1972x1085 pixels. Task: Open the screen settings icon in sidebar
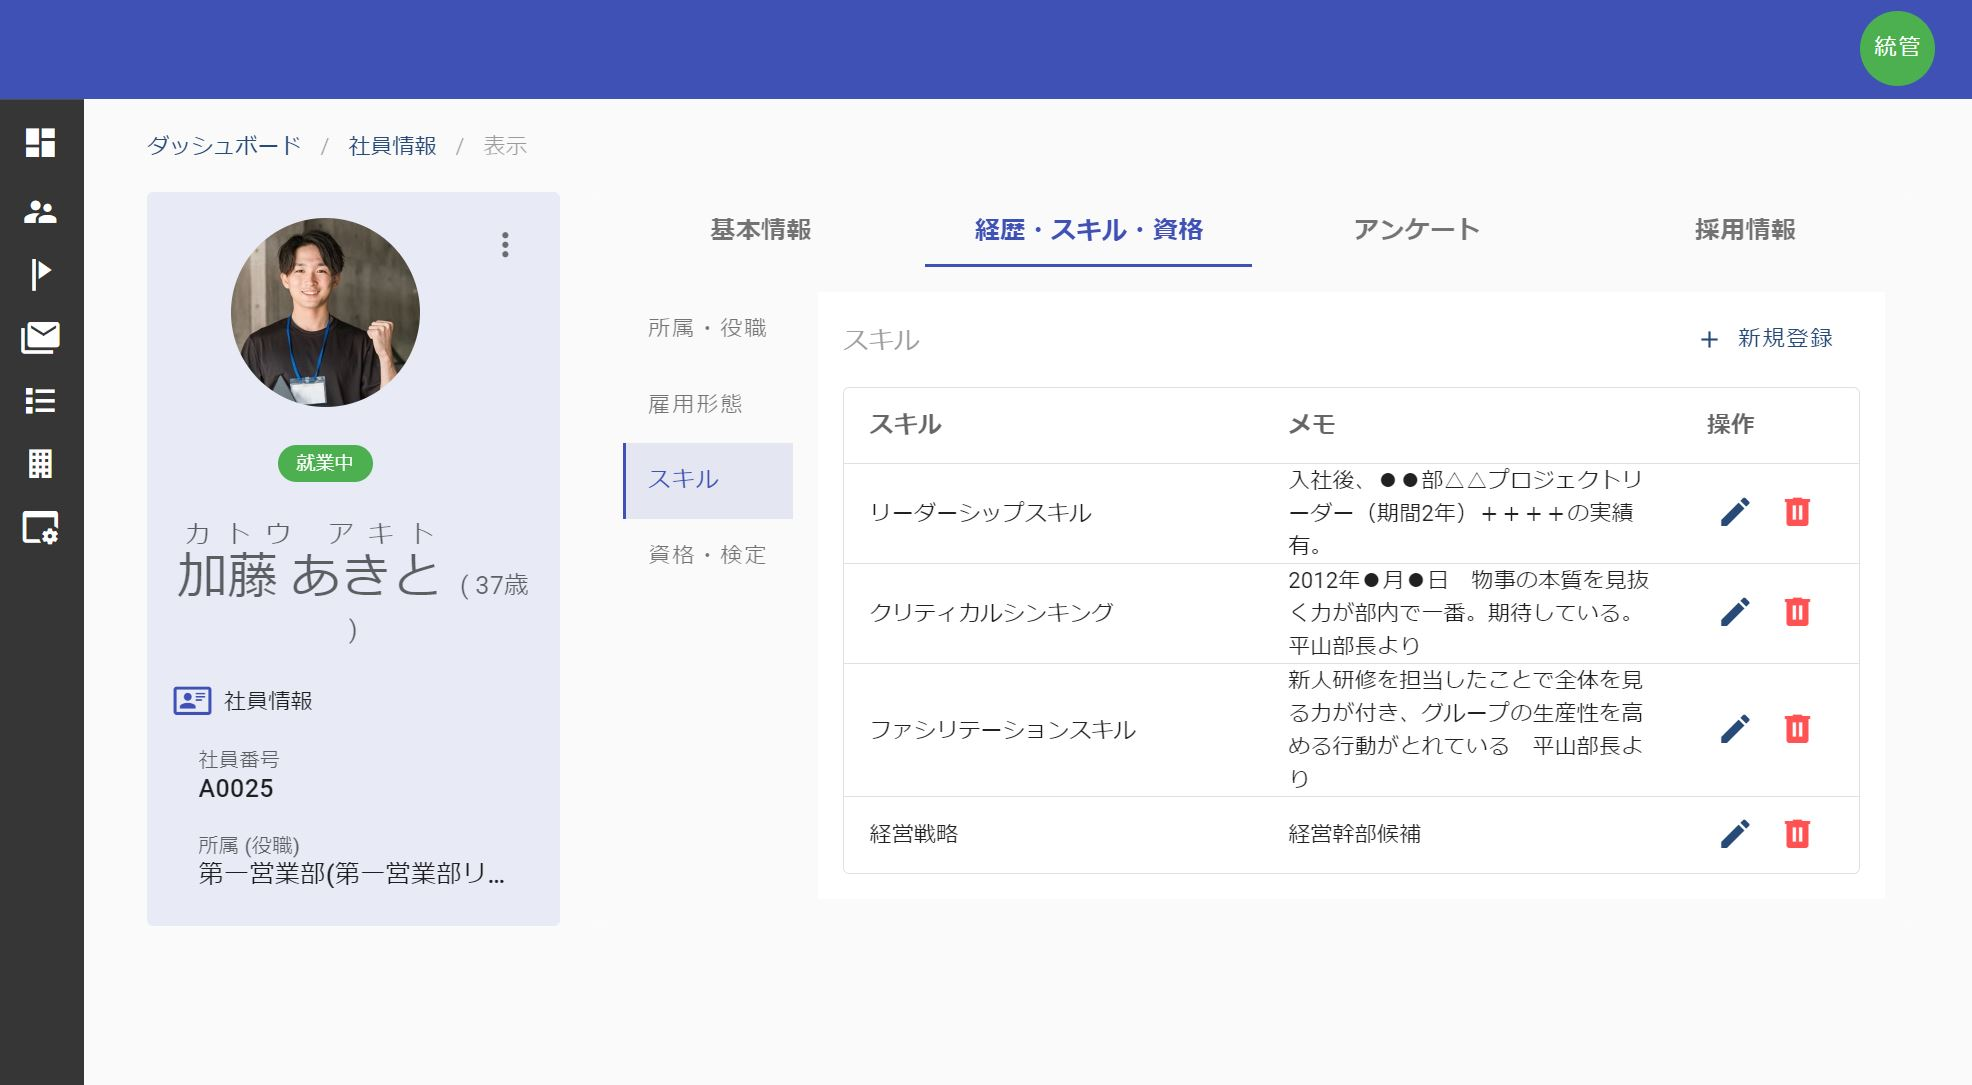[x=40, y=527]
